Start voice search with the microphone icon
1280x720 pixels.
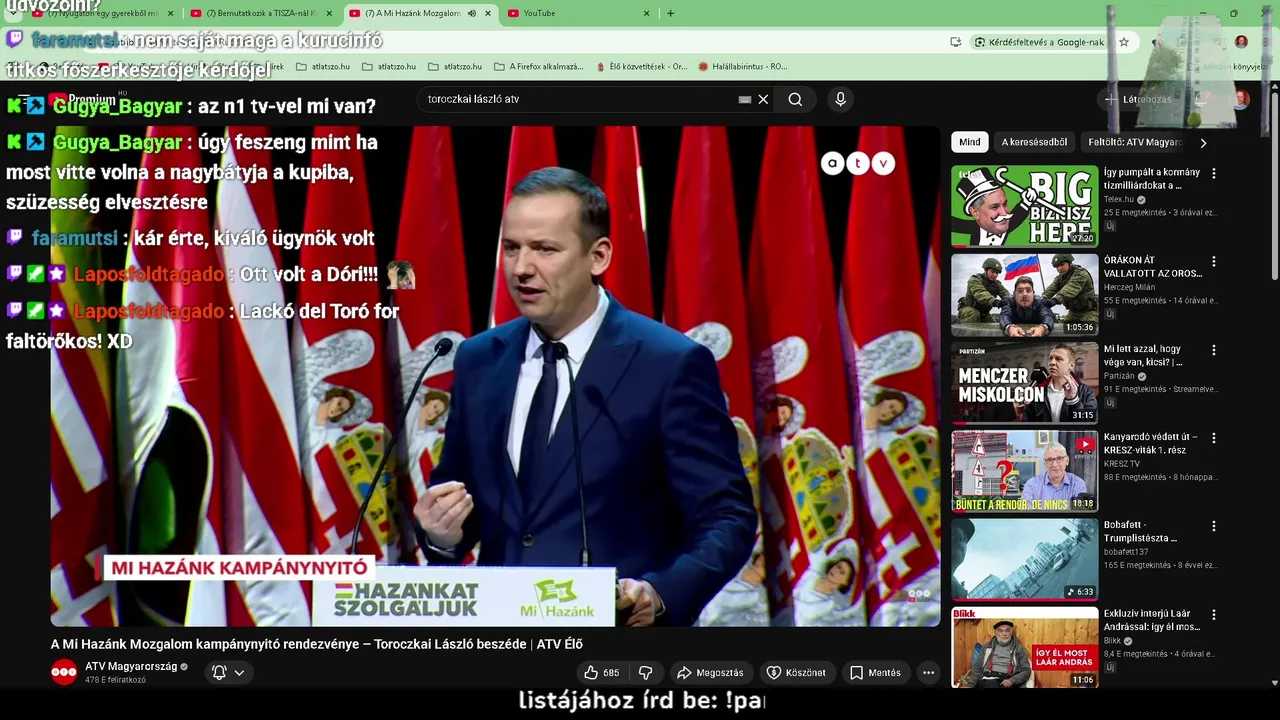coord(840,99)
